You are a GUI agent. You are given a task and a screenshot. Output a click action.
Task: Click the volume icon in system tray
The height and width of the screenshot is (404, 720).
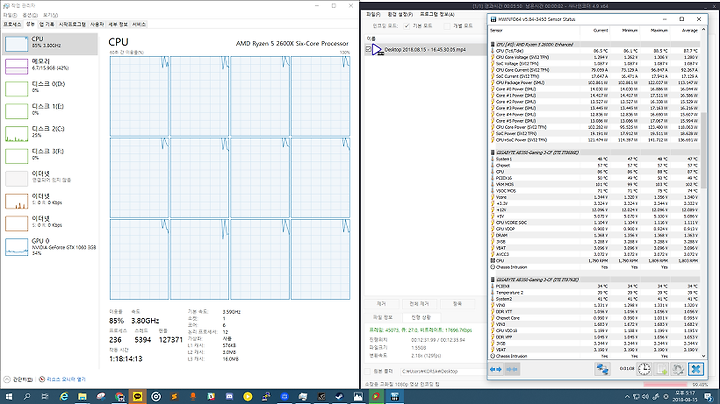pos(645,397)
